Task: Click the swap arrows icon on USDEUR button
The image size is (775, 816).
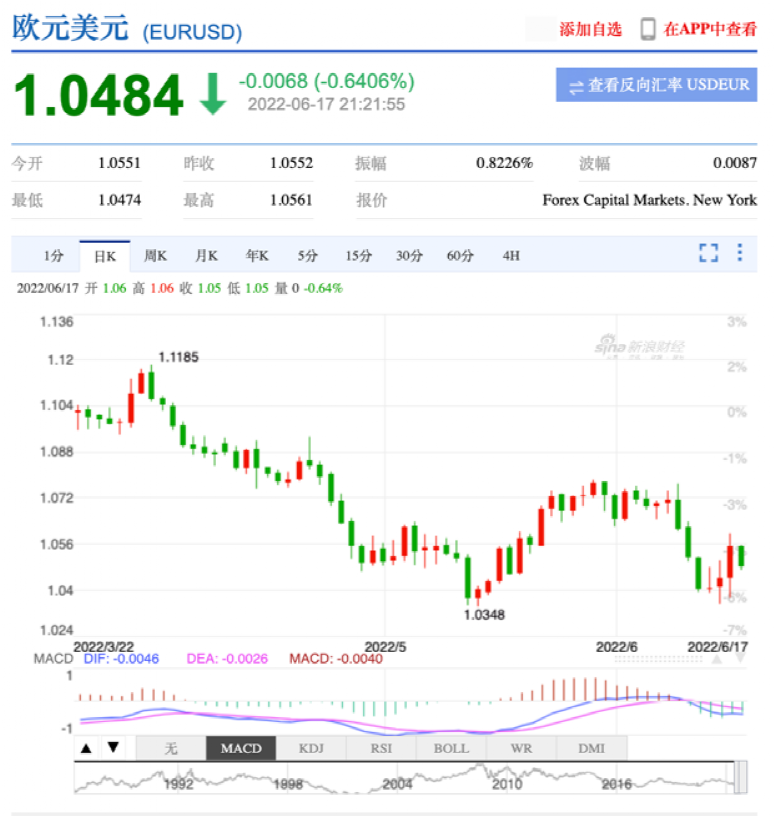Action: click(576, 87)
